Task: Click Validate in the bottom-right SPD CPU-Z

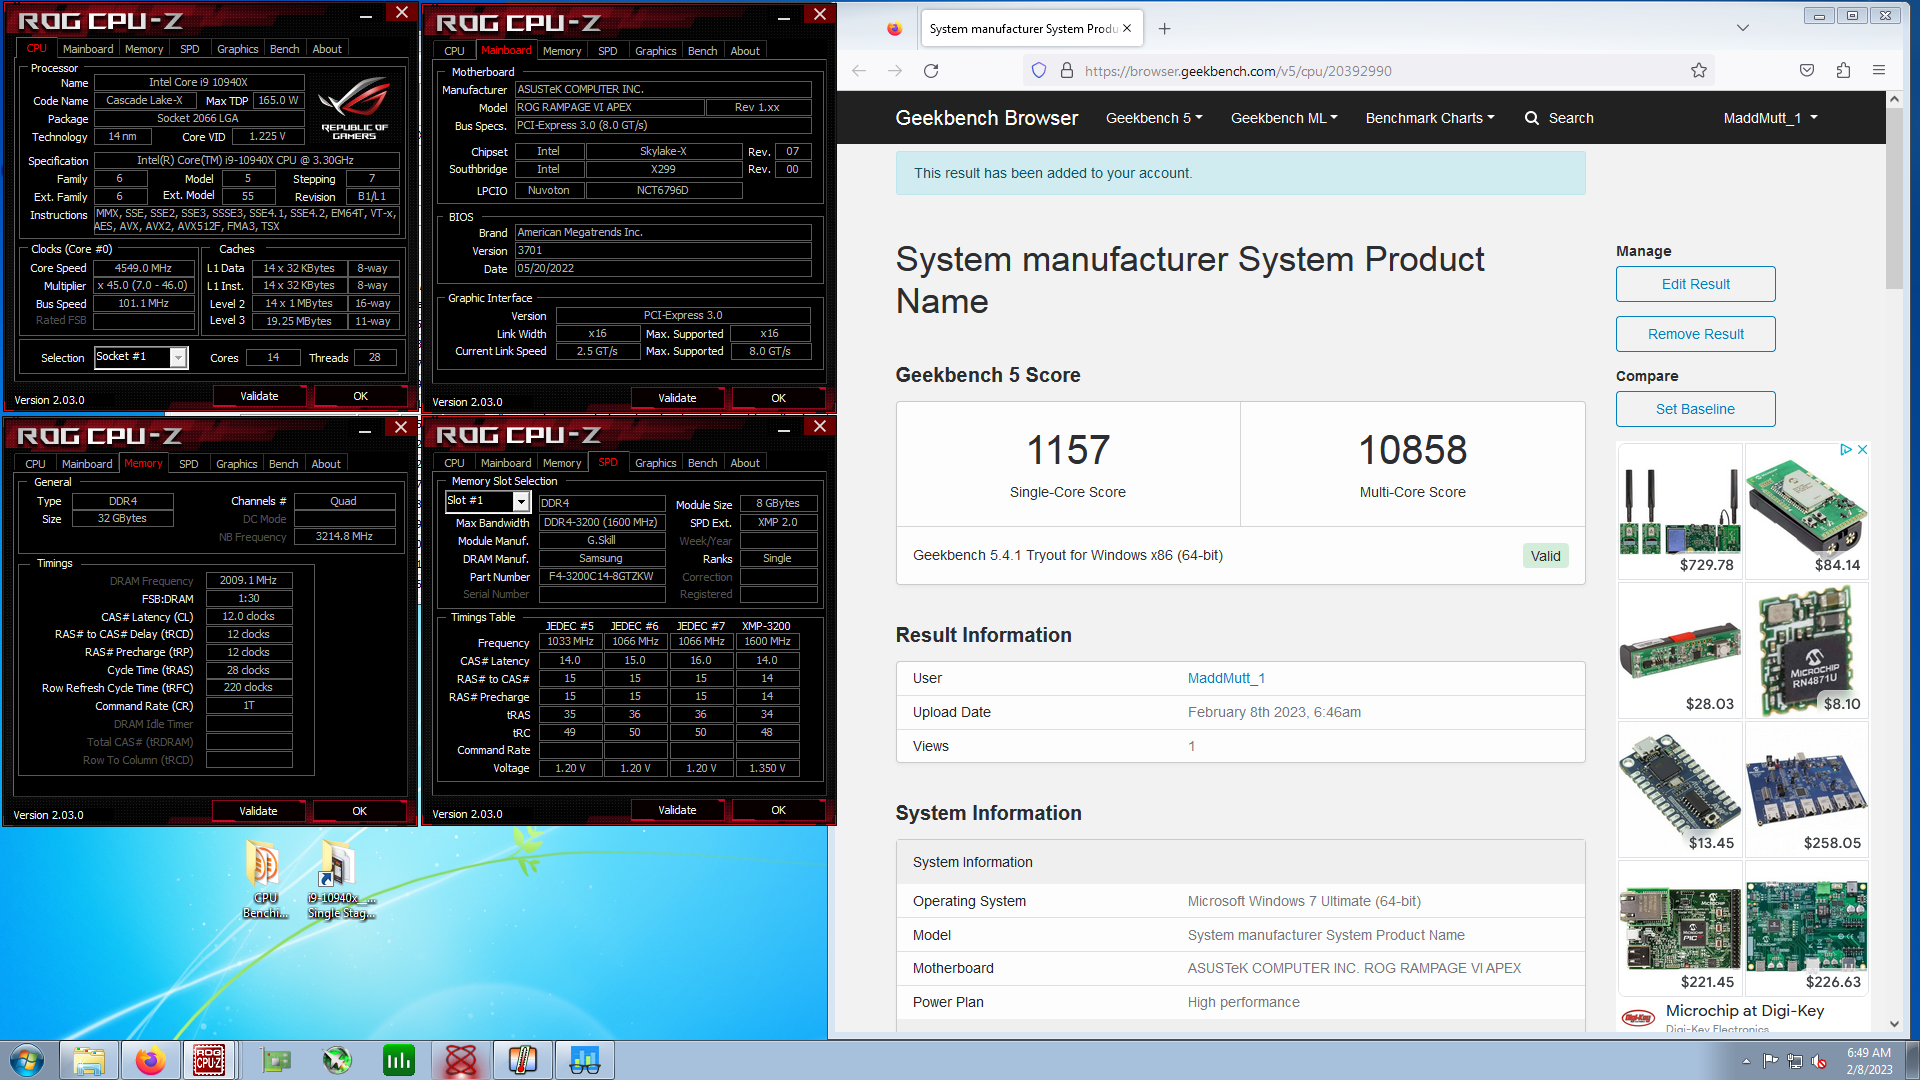Action: tap(677, 811)
